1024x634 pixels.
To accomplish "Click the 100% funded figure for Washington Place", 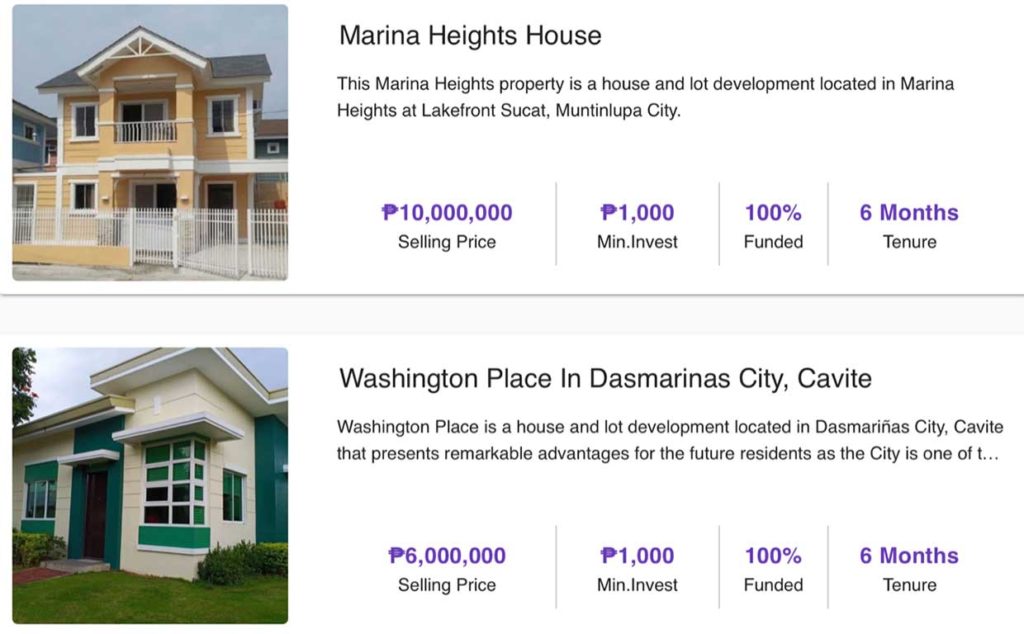I will 773,556.
